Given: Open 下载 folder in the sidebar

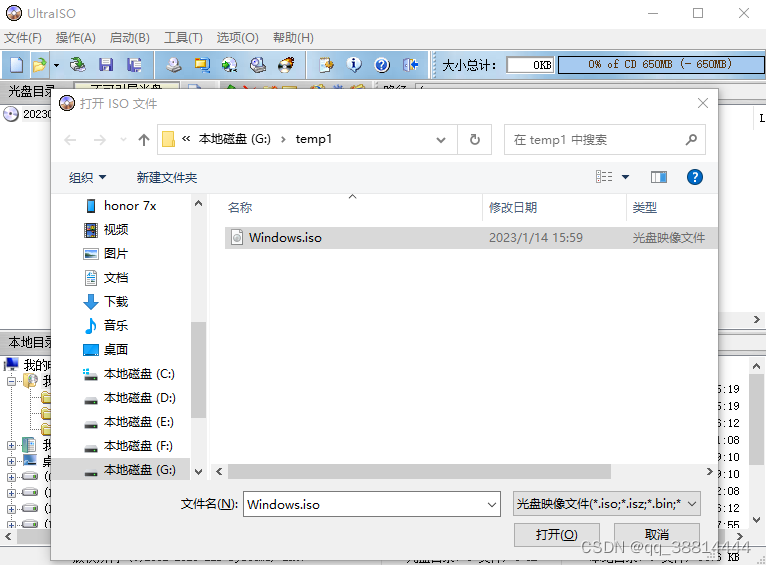Looking at the screenshot, I should coord(106,302).
